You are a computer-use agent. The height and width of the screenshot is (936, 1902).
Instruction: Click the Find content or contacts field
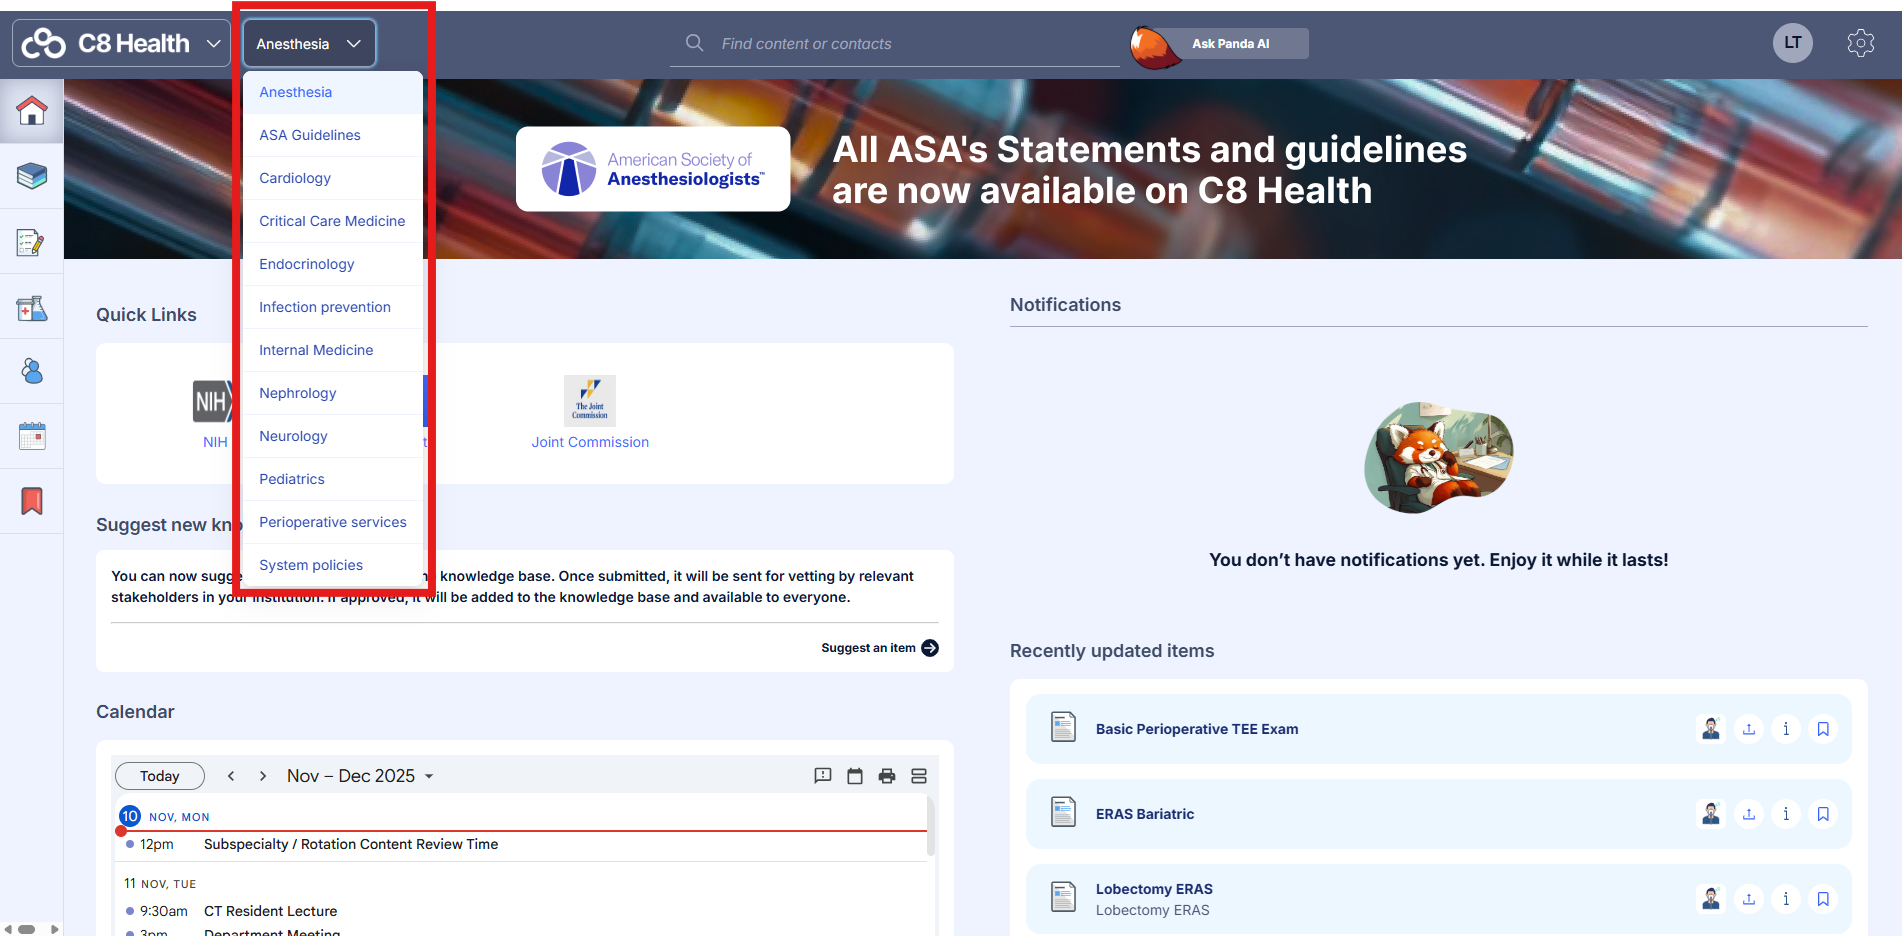[x=900, y=44]
